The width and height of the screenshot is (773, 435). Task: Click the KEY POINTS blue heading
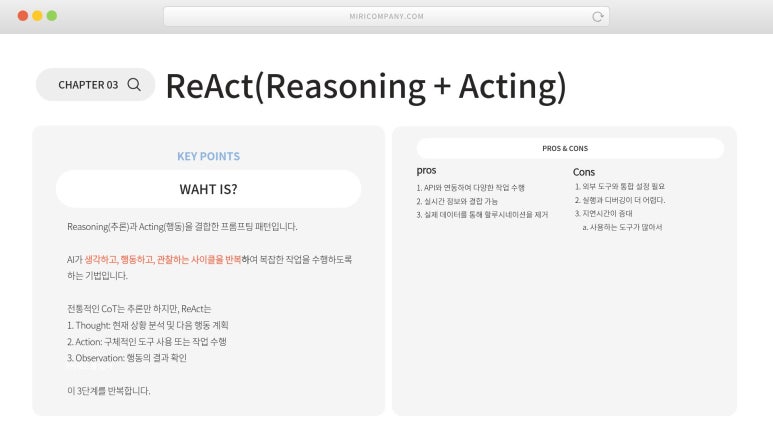(209, 156)
